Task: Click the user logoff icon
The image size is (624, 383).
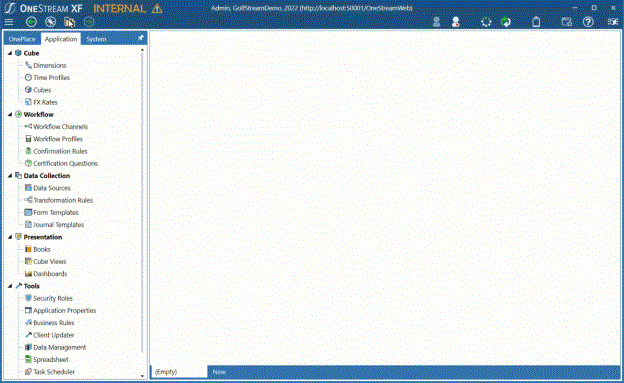Action: point(456,22)
